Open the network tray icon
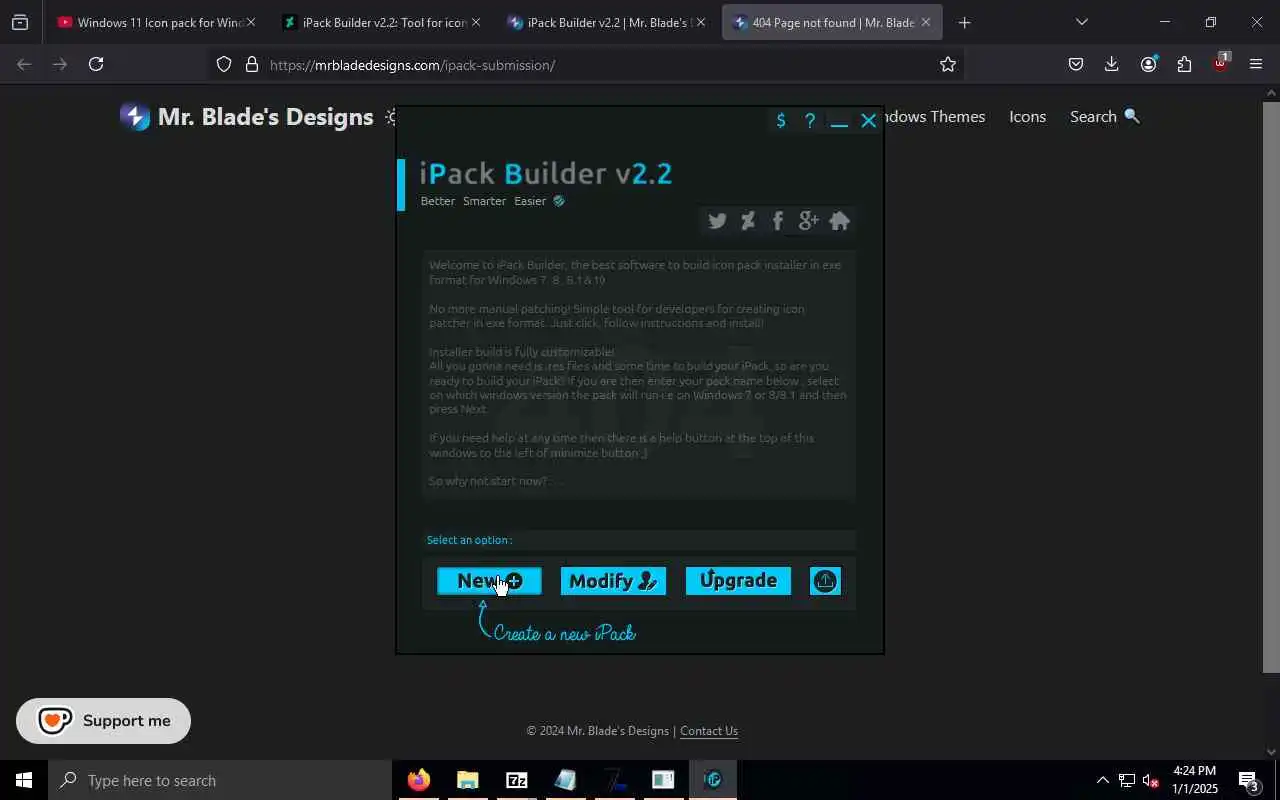1280x800 pixels. pos(1127,780)
